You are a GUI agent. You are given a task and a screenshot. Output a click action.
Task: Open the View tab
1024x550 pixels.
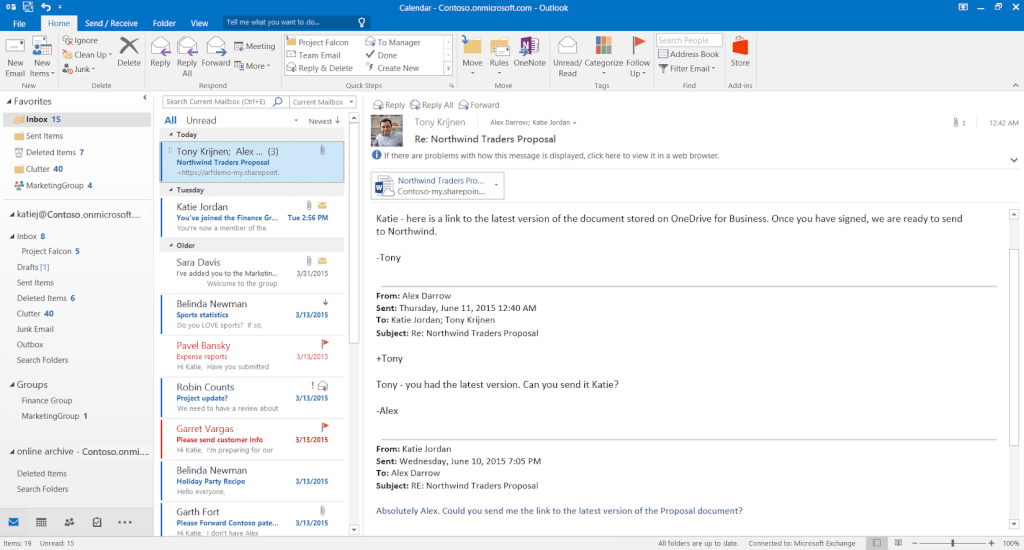(199, 23)
